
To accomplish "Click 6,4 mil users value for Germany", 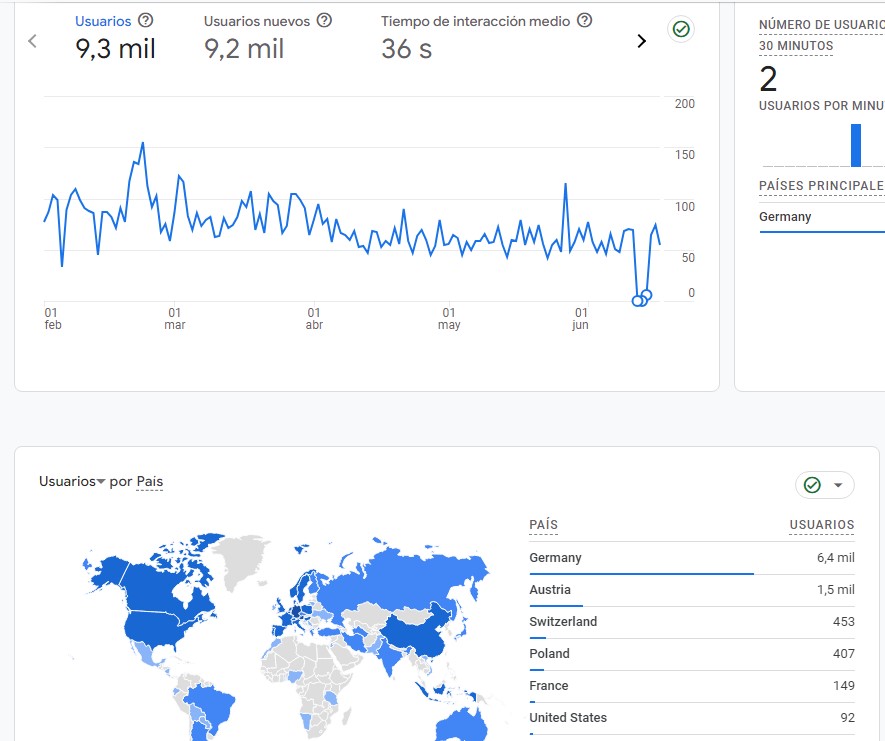I will [835, 558].
